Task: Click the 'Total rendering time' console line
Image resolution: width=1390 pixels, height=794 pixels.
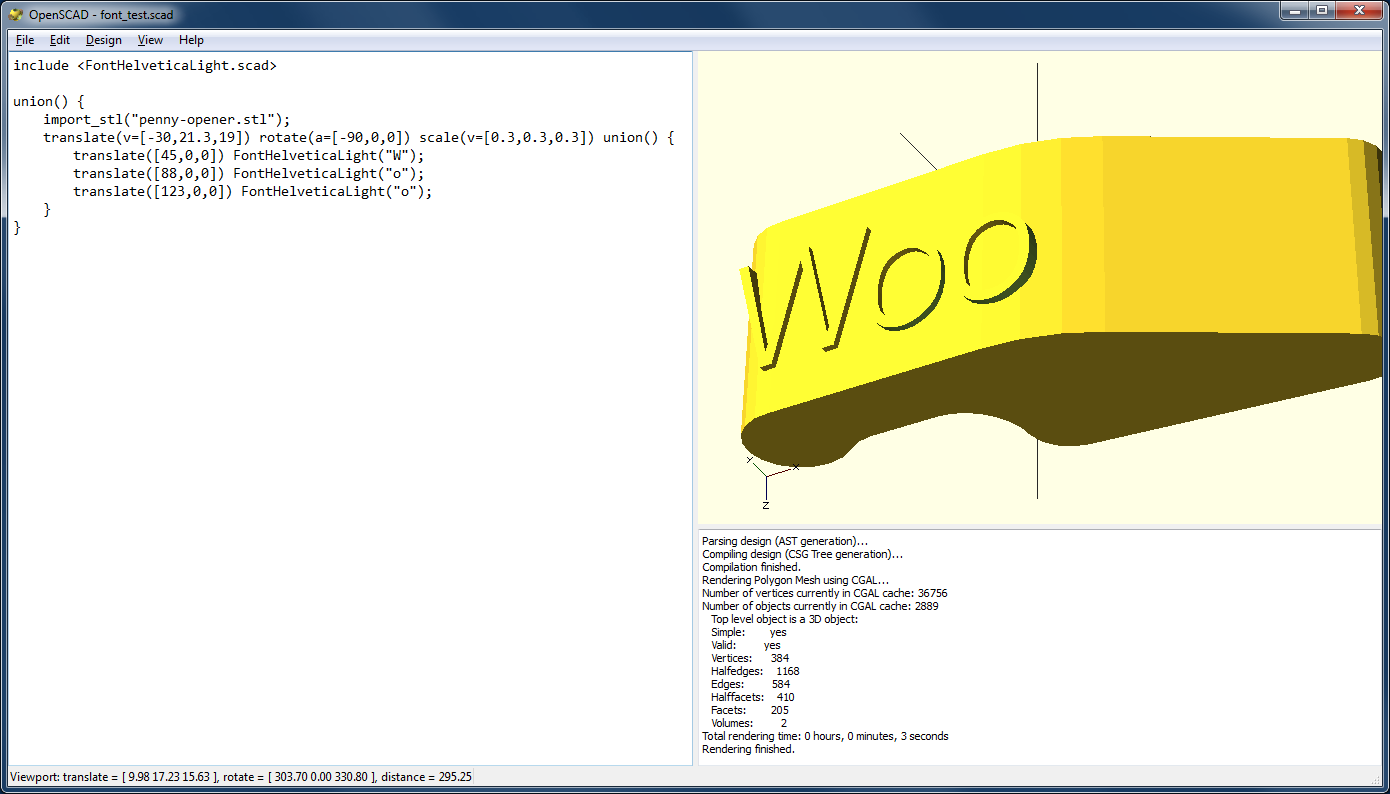Action: [825, 736]
